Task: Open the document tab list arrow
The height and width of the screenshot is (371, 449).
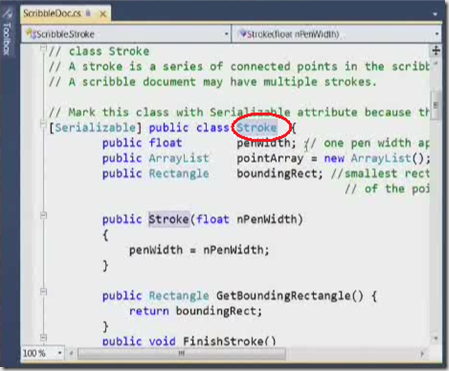Action: [x=435, y=14]
